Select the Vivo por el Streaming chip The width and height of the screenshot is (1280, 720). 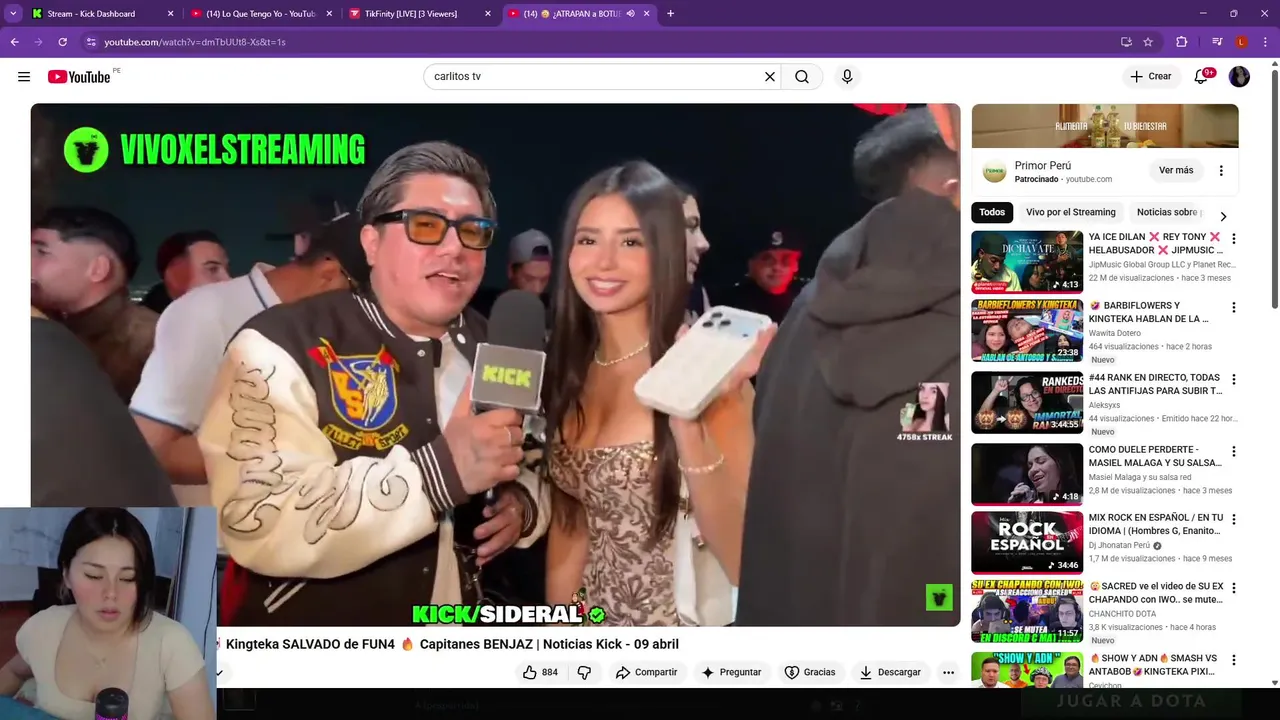coord(1070,212)
